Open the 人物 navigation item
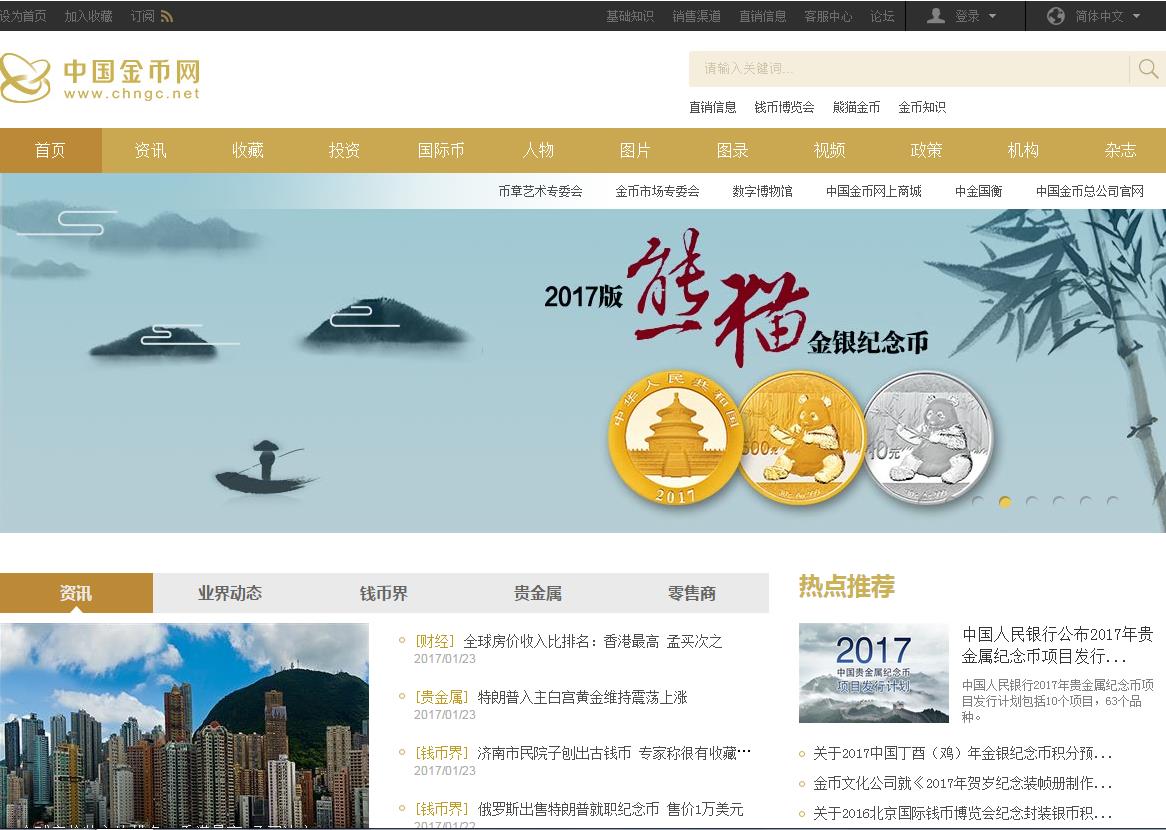 [538, 150]
